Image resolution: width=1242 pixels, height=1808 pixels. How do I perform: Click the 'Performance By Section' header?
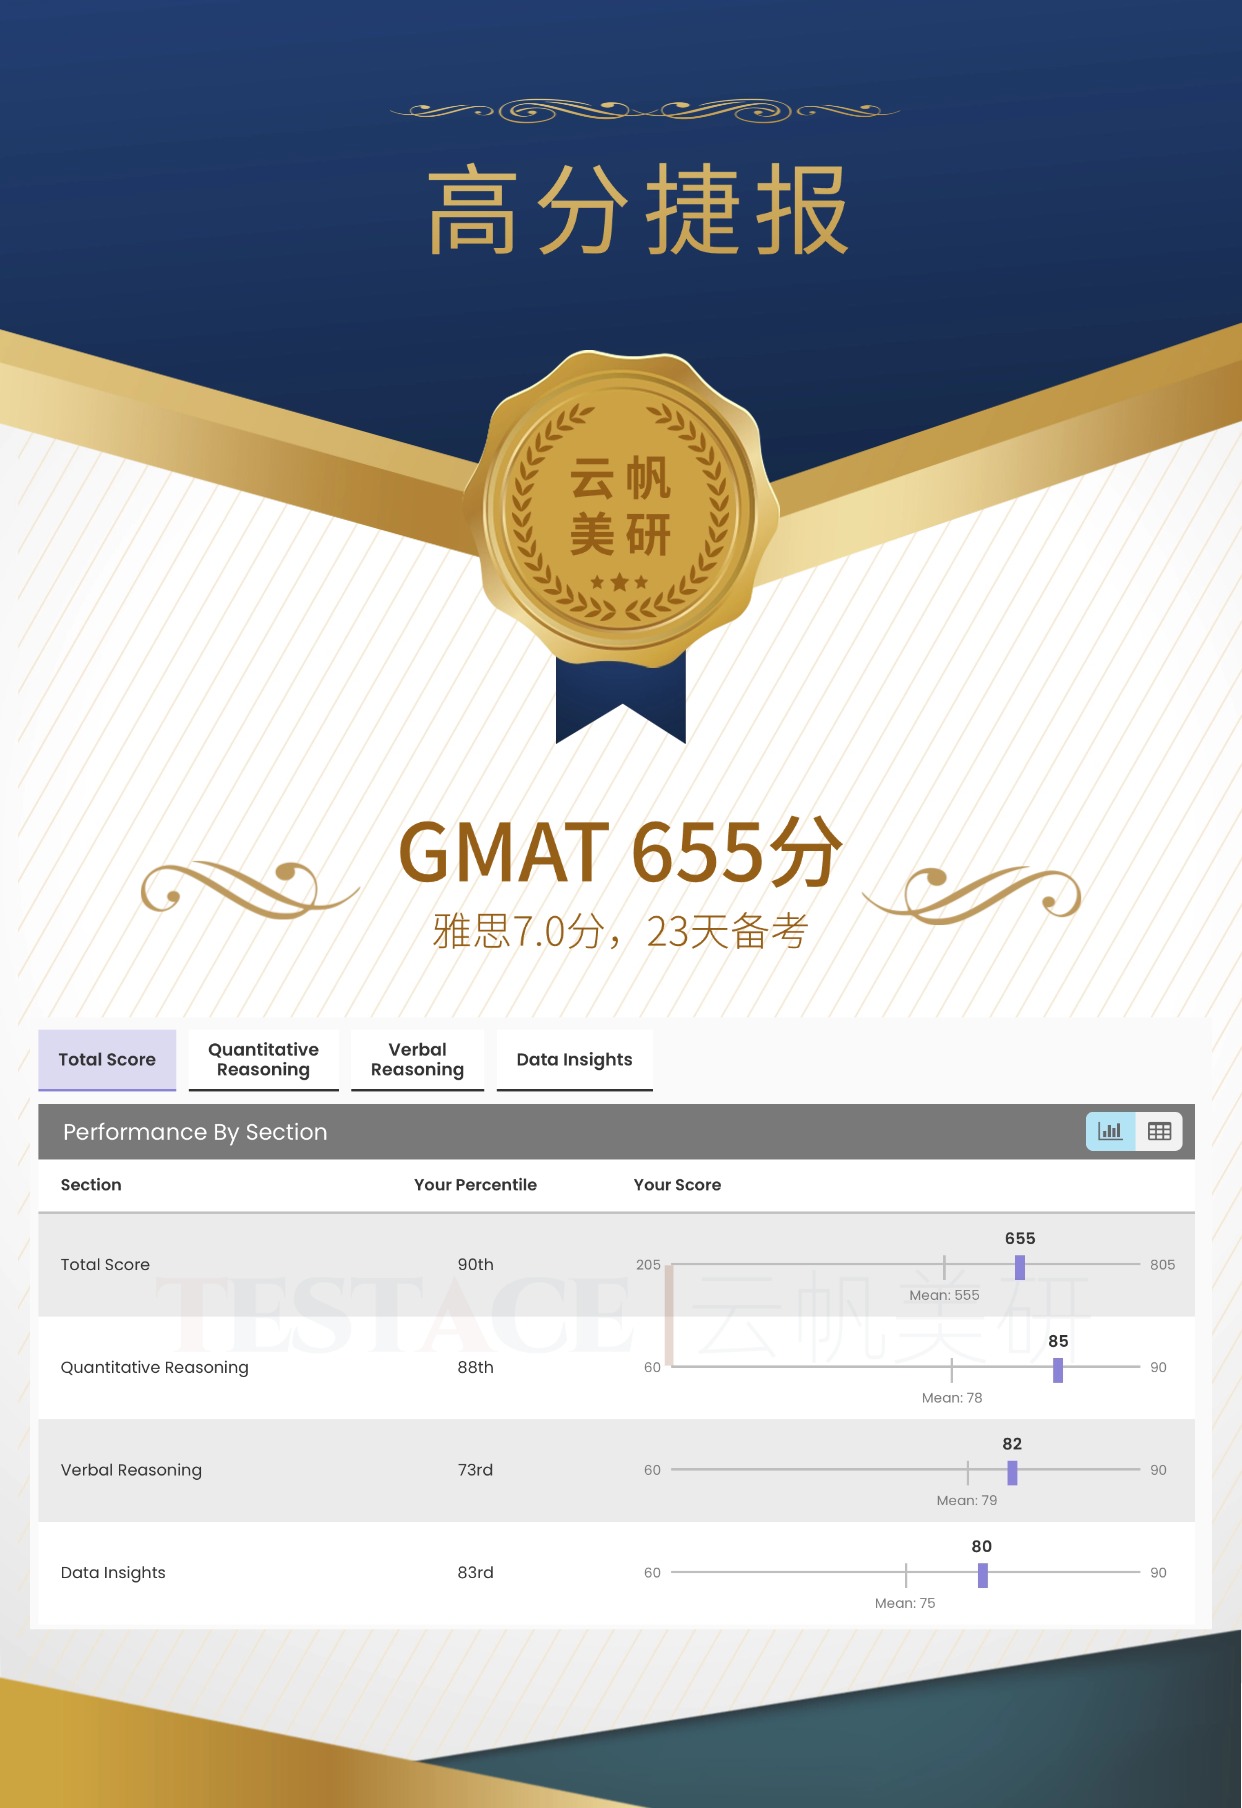(x=195, y=1132)
